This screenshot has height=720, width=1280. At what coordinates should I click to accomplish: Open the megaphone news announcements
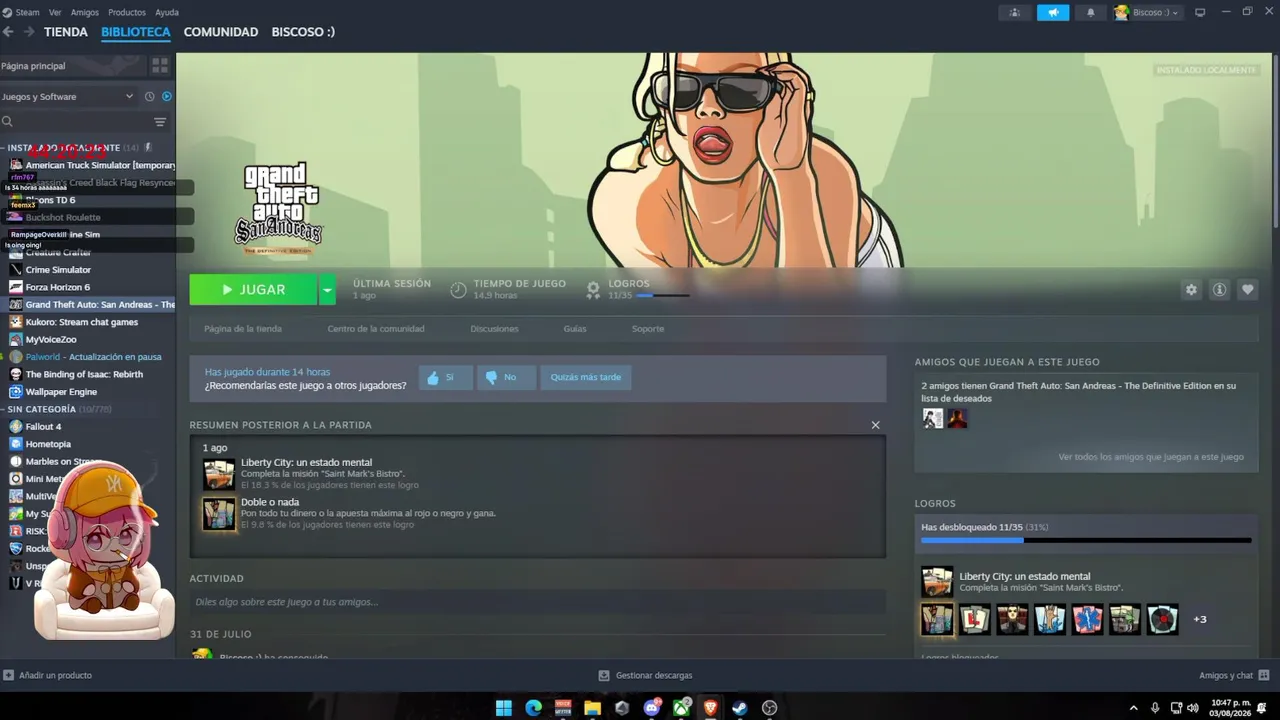coord(1052,12)
